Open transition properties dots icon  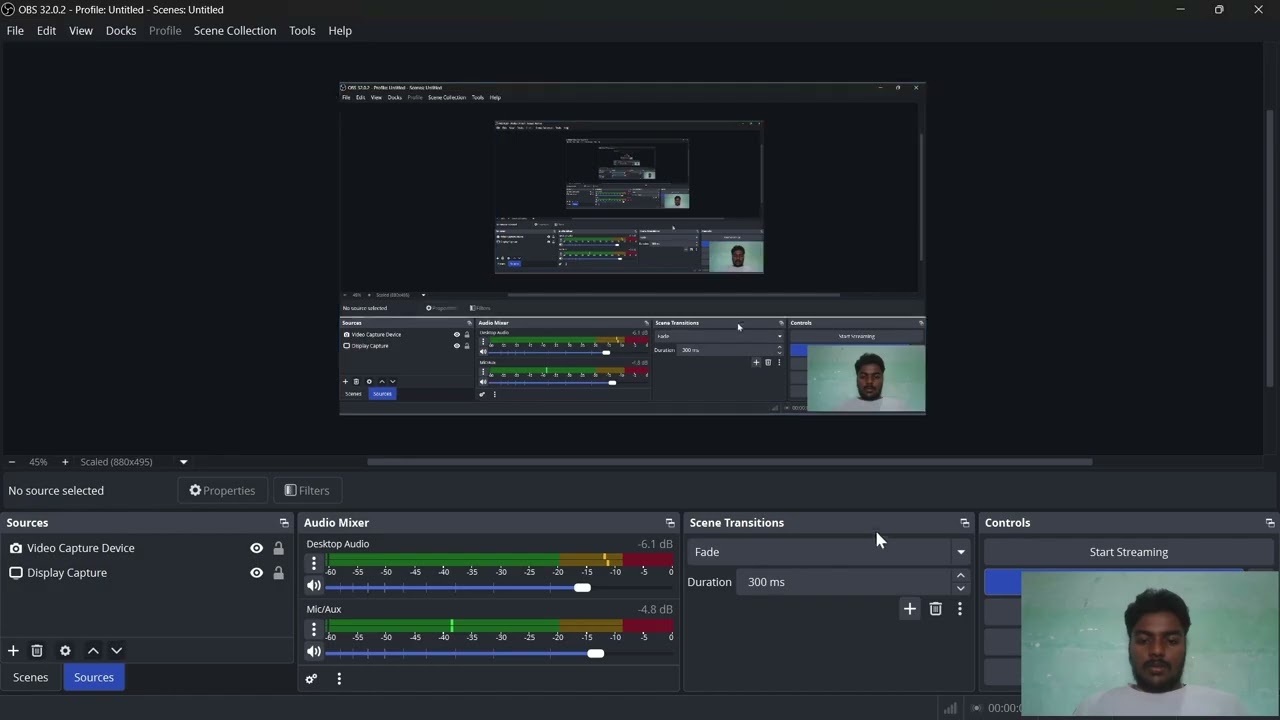coord(960,609)
